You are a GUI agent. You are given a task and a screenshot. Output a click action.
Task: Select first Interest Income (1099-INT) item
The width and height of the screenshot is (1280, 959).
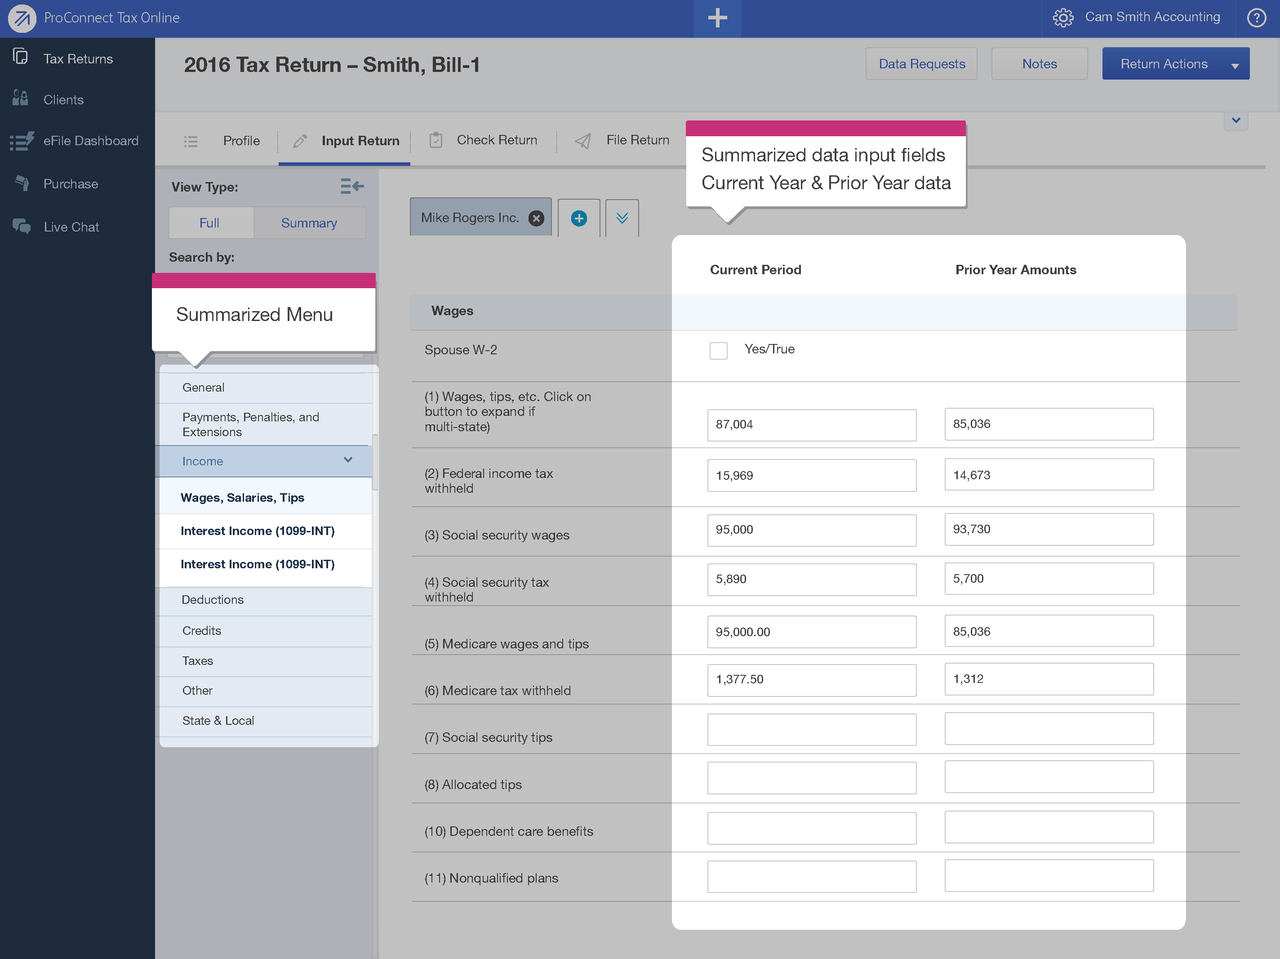[265, 531]
